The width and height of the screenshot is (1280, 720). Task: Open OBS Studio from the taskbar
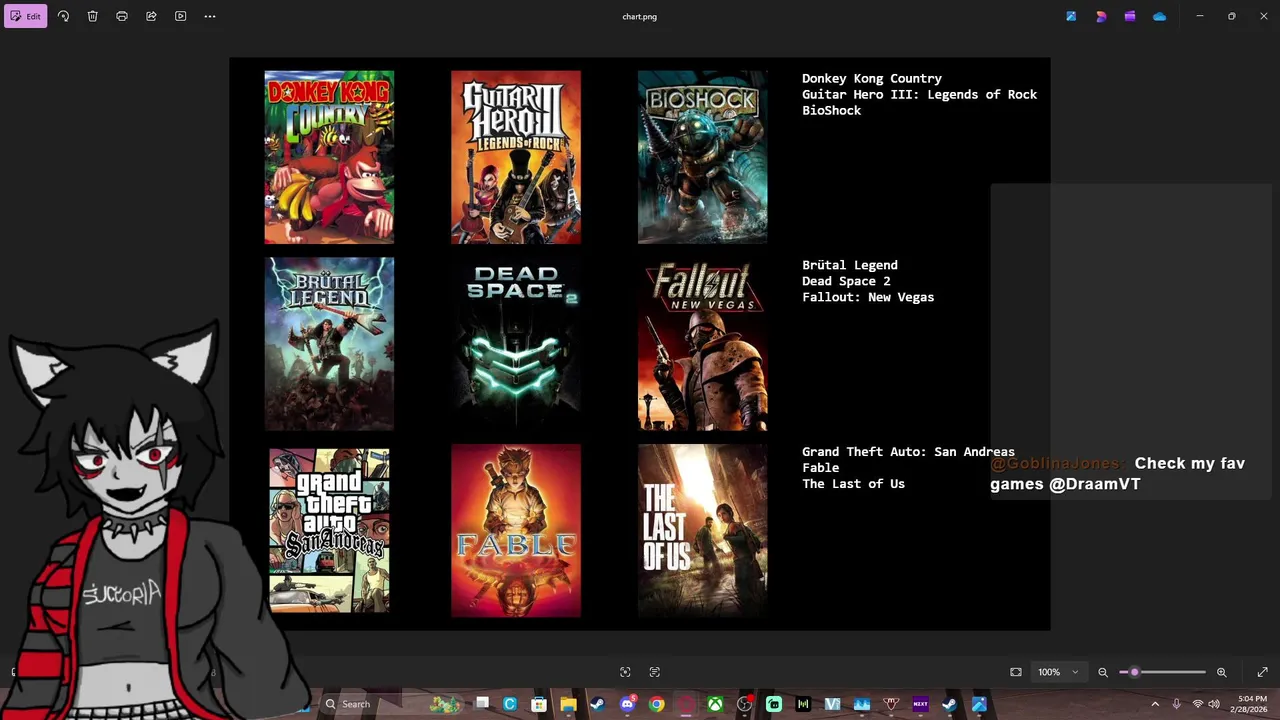coord(744,704)
